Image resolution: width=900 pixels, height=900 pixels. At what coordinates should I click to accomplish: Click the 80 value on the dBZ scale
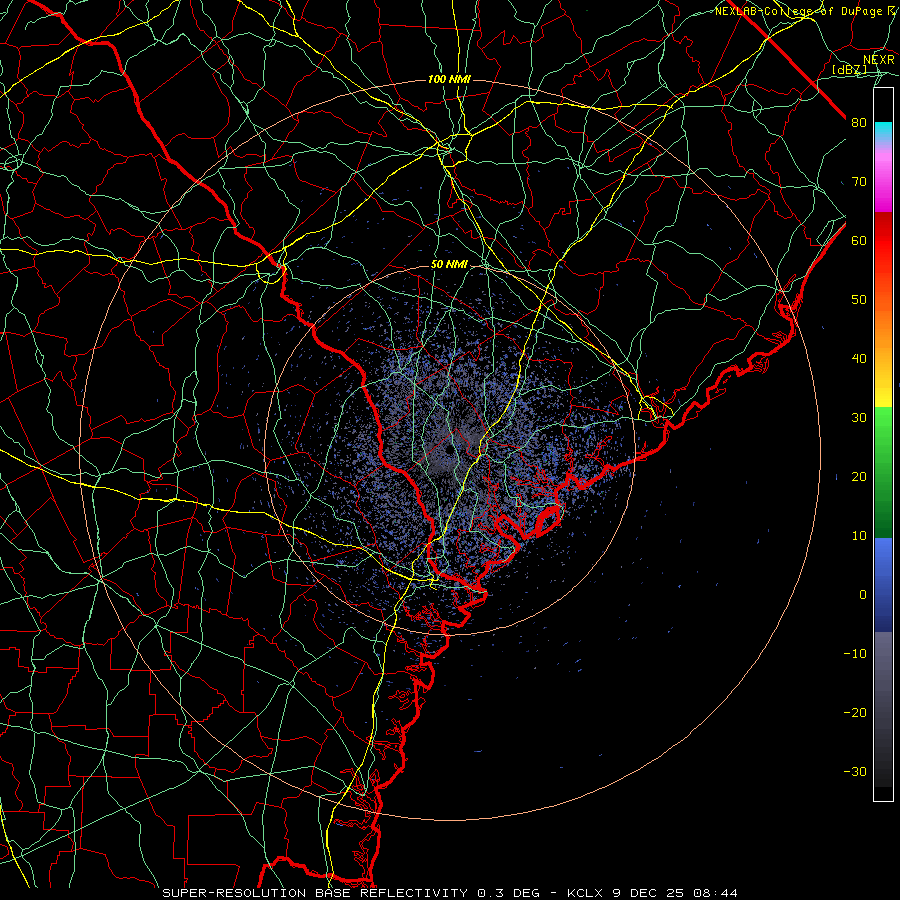(x=859, y=122)
